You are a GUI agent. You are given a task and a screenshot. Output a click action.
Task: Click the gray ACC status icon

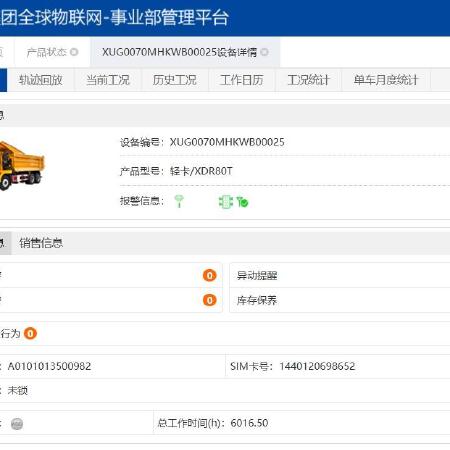click(x=17, y=424)
